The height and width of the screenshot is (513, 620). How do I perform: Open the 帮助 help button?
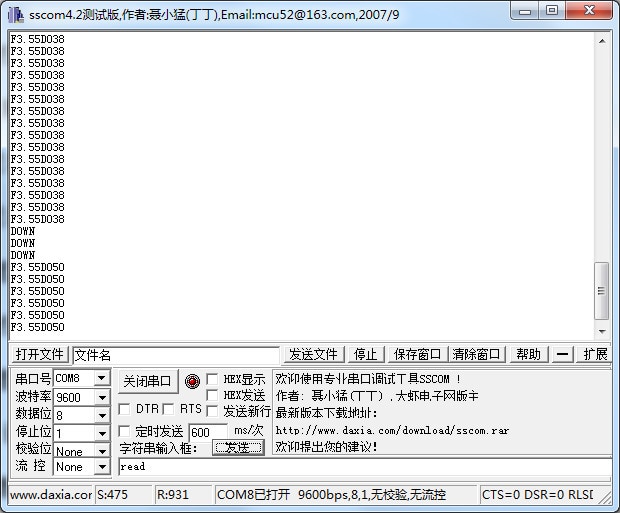pos(527,354)
